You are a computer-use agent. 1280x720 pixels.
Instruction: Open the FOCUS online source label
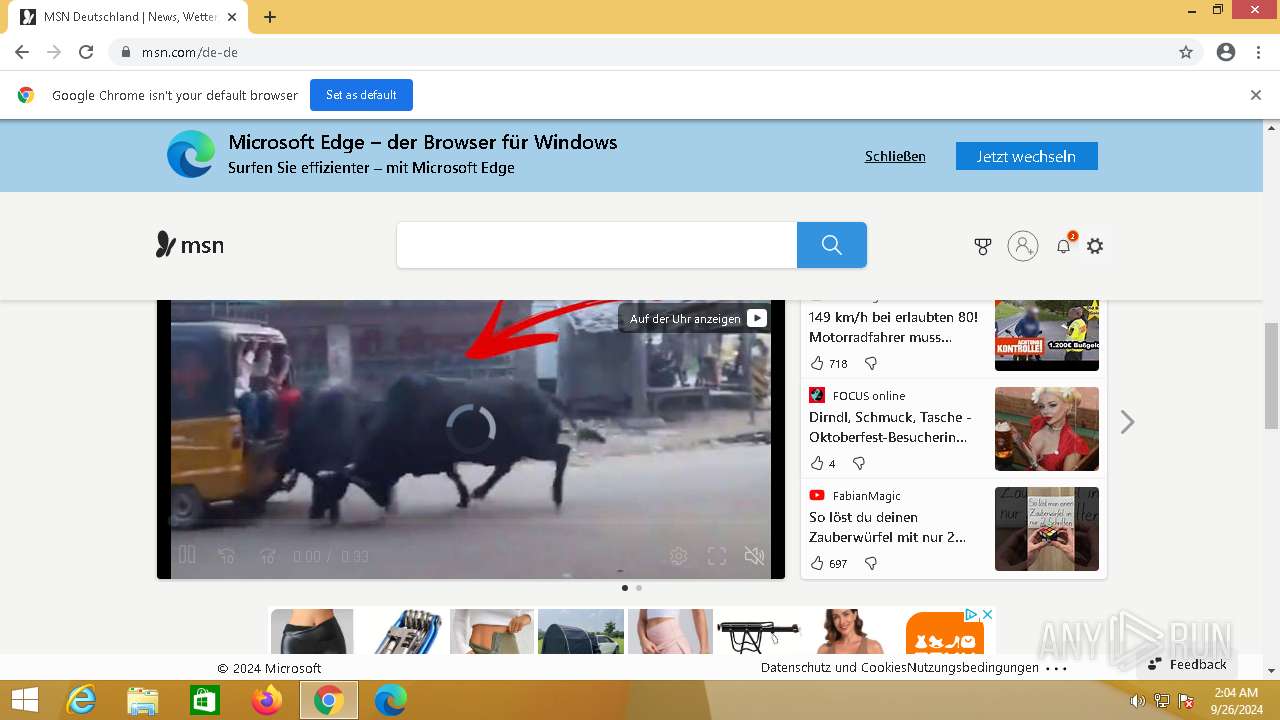point(868,396)
